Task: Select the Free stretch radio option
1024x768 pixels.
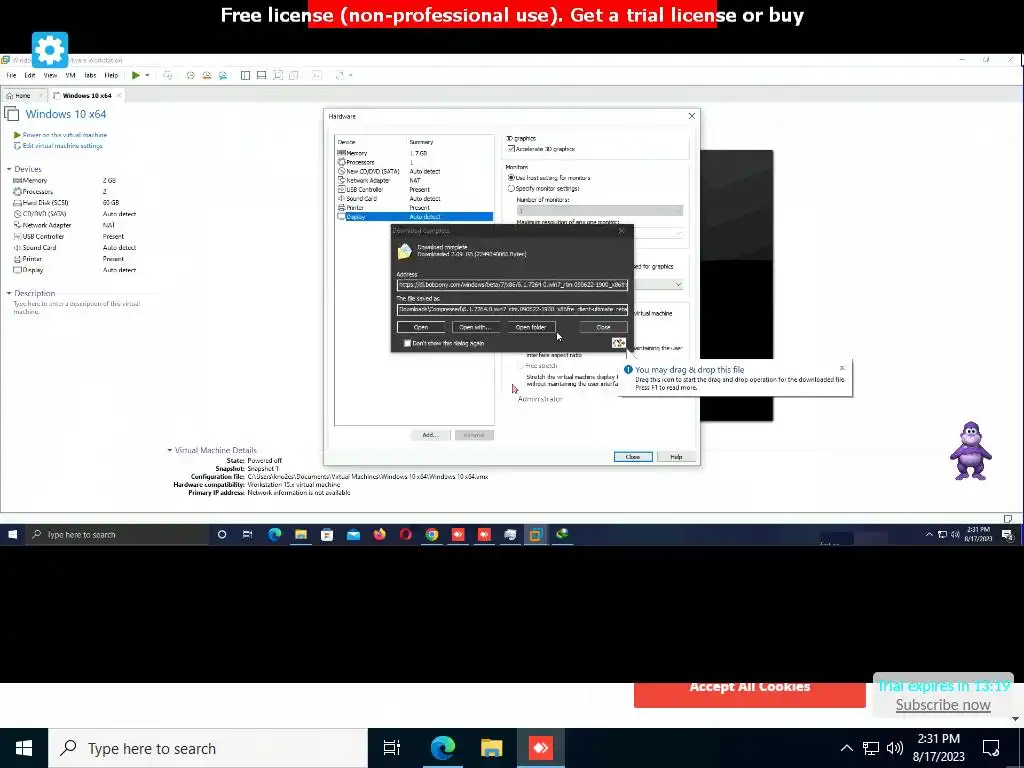Action: coord(522,366)
